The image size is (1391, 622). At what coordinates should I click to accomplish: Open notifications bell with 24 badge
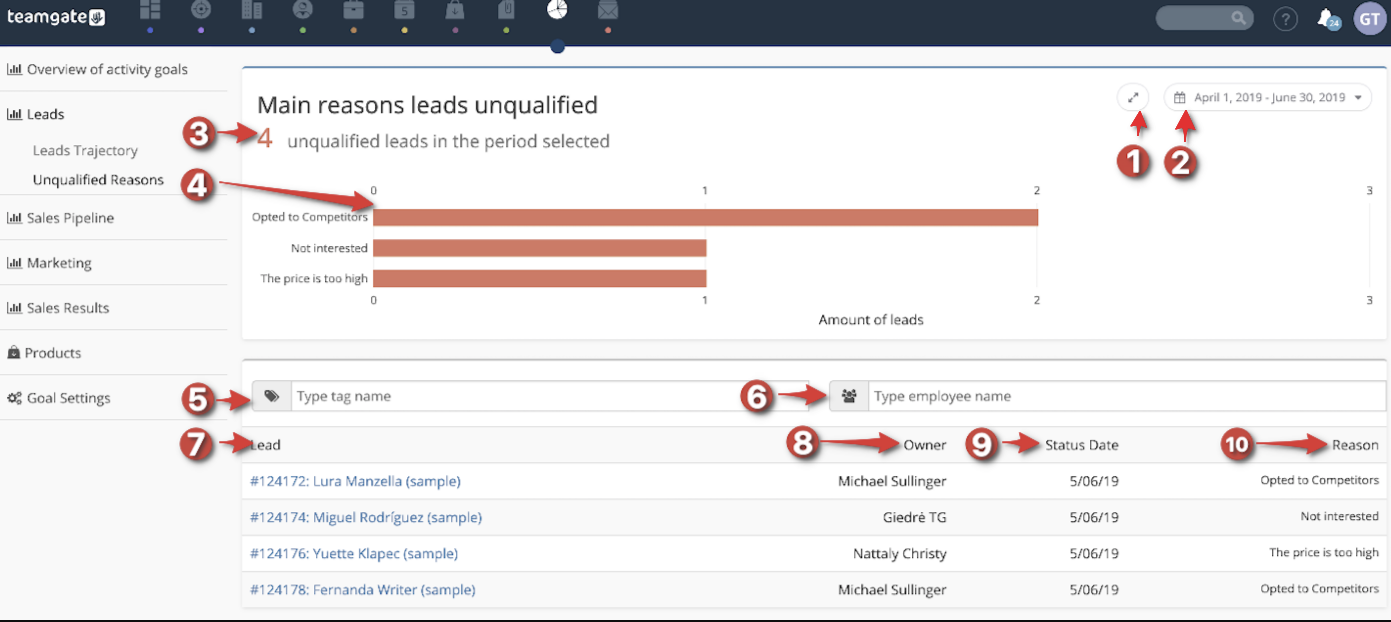tap(1327, 18)
